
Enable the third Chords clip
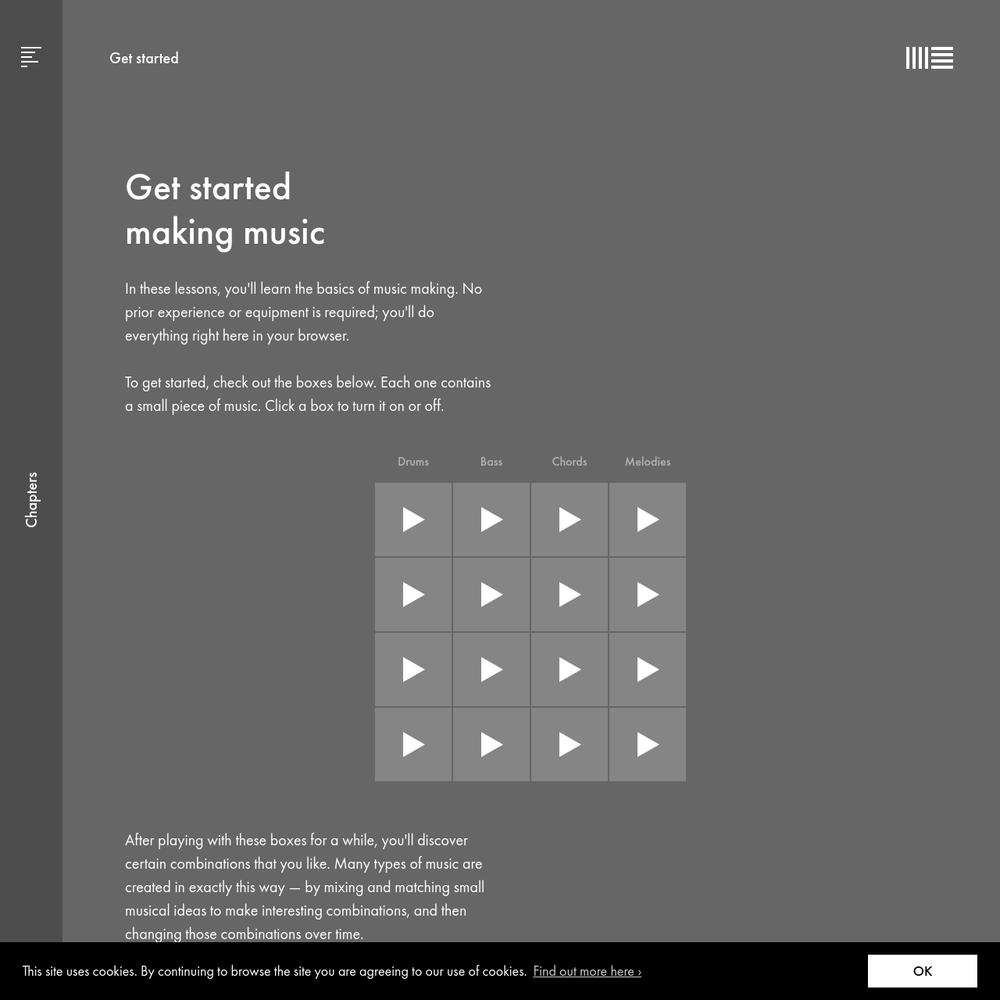569,670
